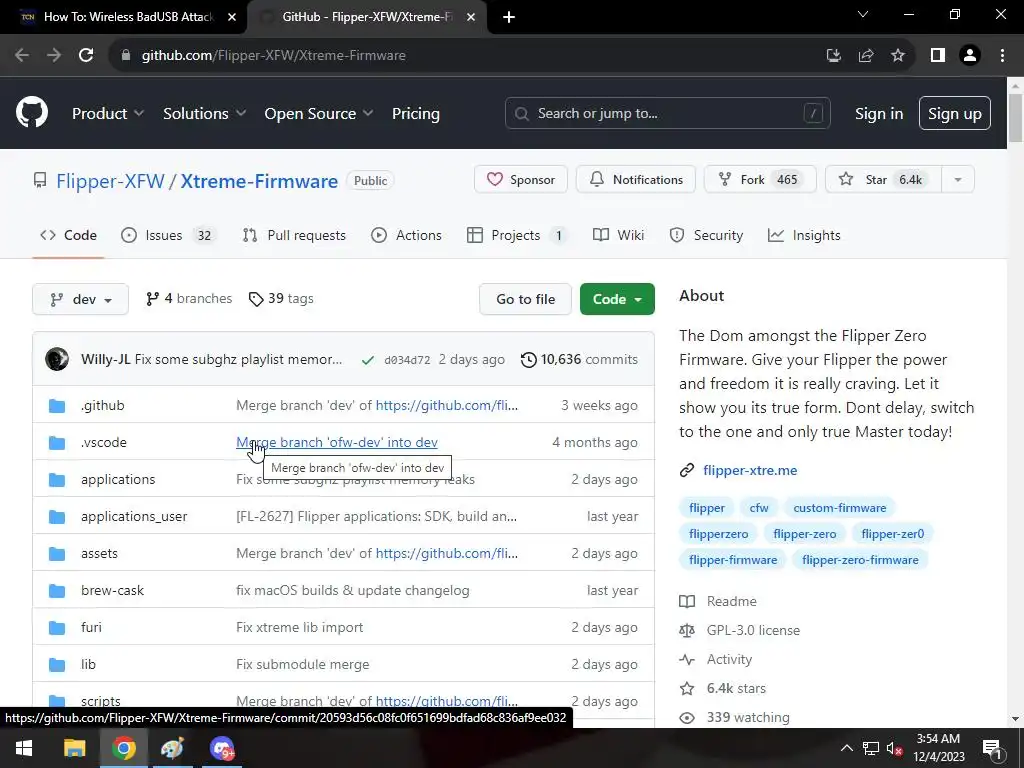Click Willy-JL's commit author avatar
Image resolution: width=1024 pixels, height=768 pixels.
point(57,359)
